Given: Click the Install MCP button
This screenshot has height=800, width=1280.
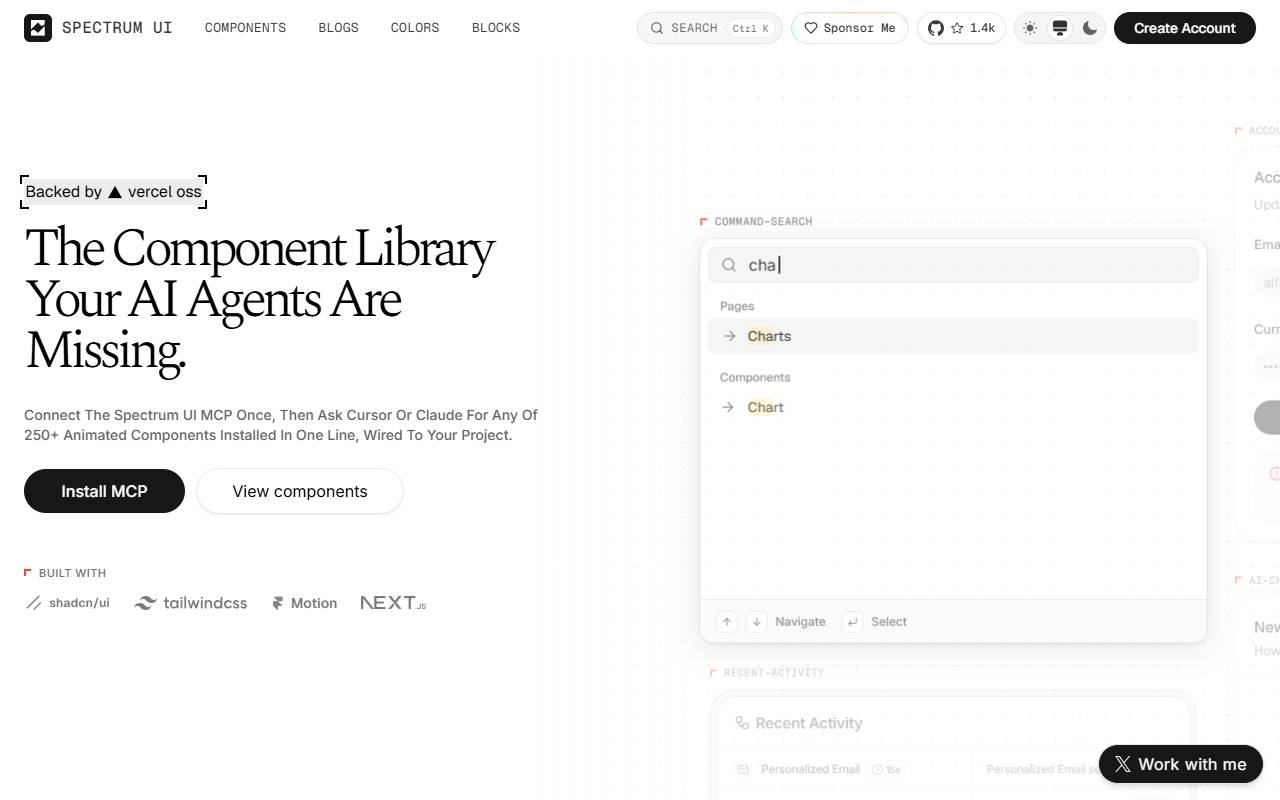Looking at the screenshot, I should (x=104, y=491).
